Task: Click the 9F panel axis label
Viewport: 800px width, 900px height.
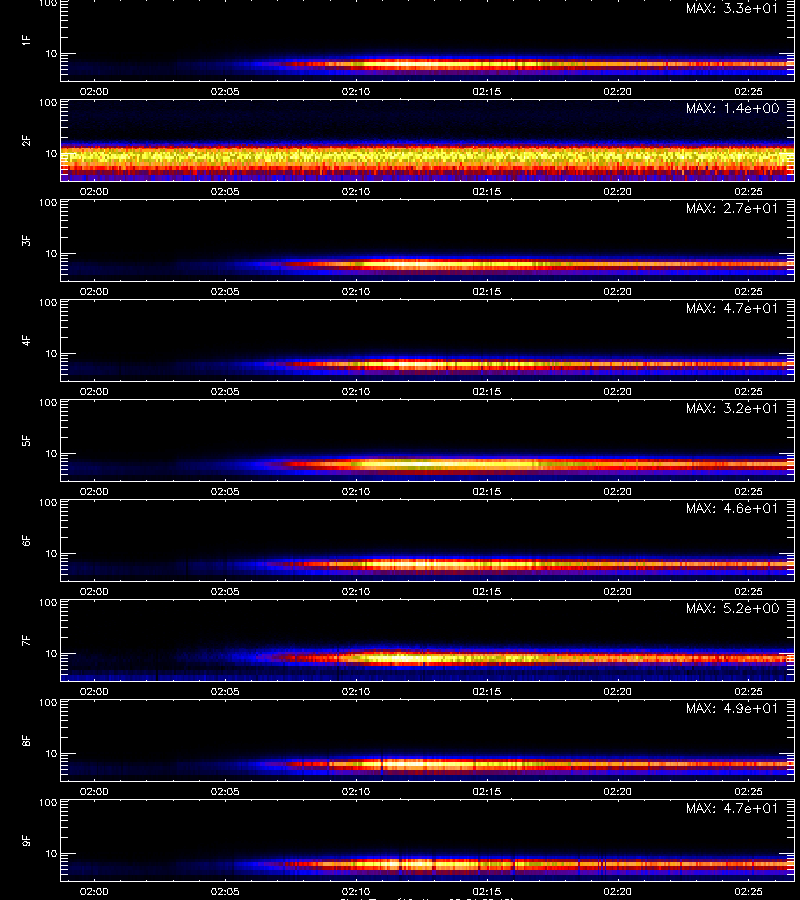Action: [x=26, y=840]
